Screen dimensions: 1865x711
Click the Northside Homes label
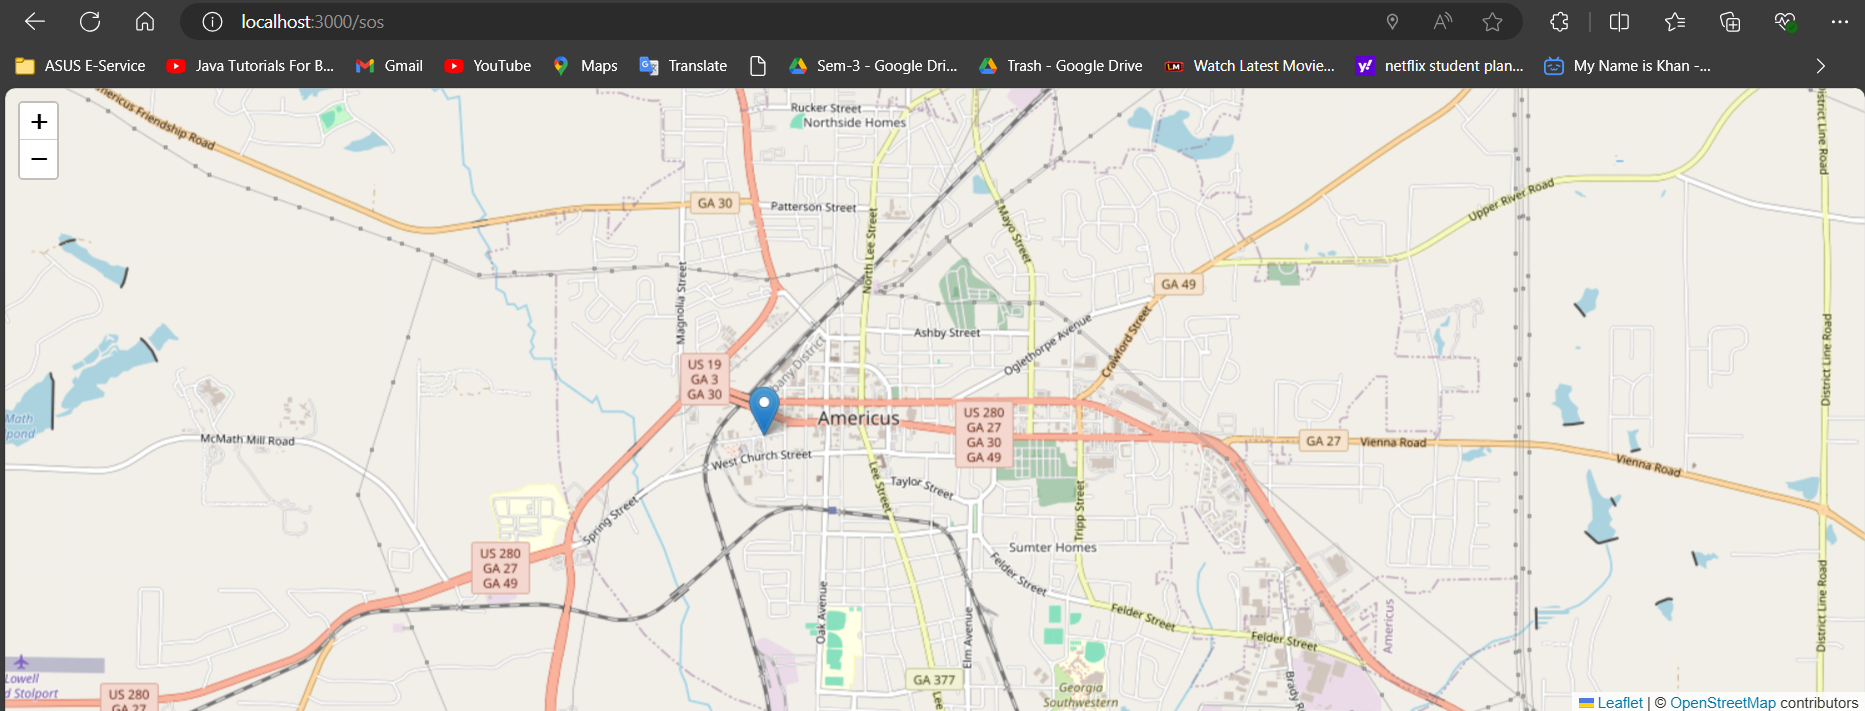tap(854, 123)
